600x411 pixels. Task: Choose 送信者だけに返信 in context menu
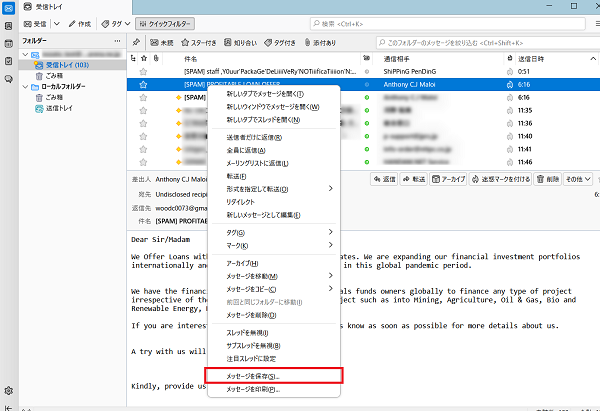[x=274, y=137]
